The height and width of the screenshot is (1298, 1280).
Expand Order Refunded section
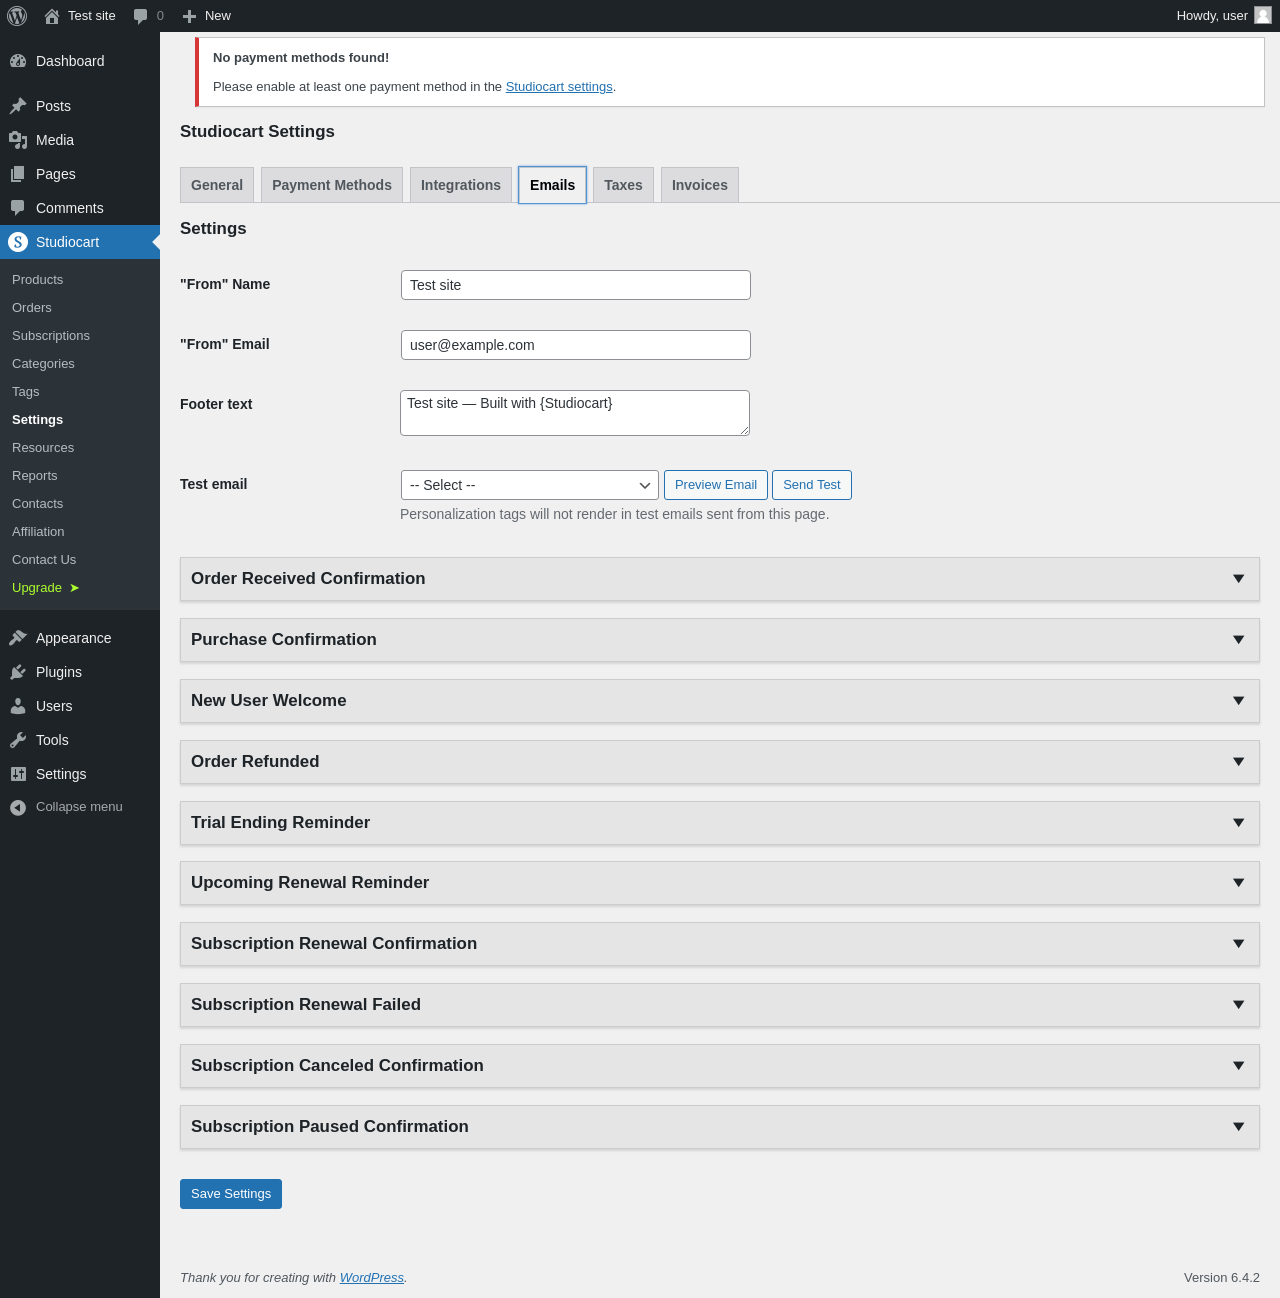tap(719, 762)
